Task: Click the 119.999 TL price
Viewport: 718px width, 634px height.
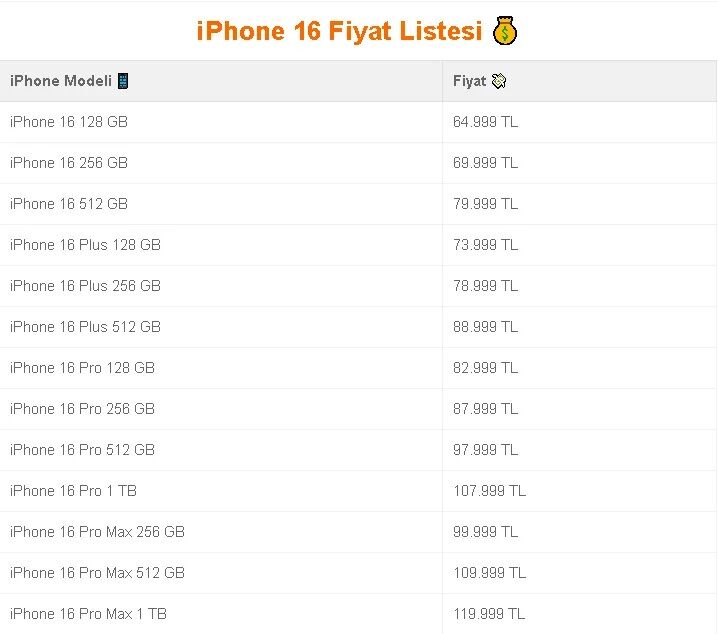Action: pyautogui.click(x=489, y=613)
